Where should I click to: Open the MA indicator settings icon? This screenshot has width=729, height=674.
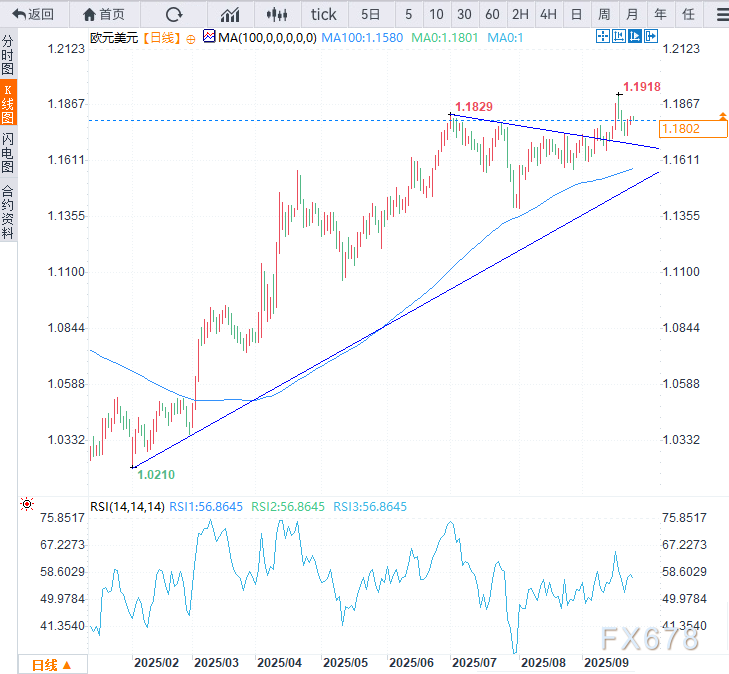pyautogui.click(x=208, y=36)
